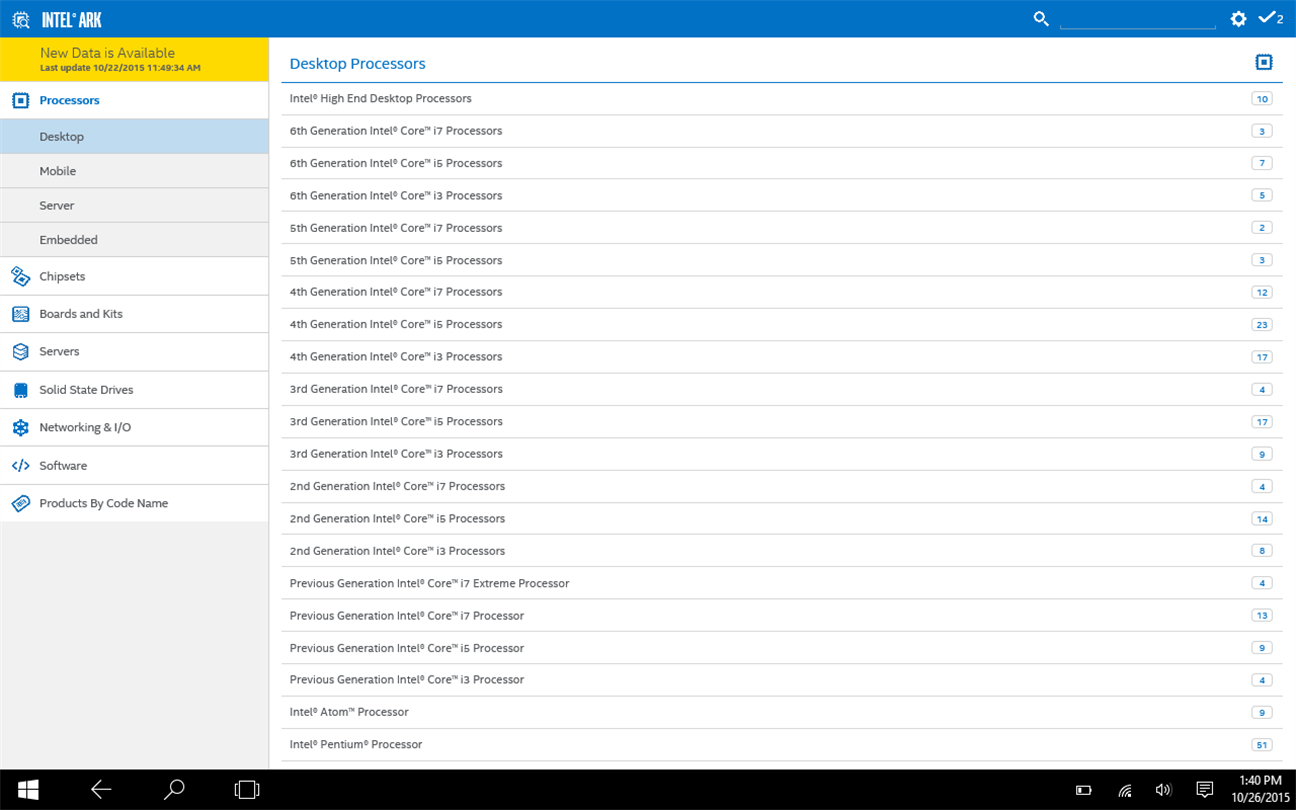Click count badge 23 on 4th Gen i5 row
The height and width of the screenshot is (810, 1296).
click(1262, 324)
